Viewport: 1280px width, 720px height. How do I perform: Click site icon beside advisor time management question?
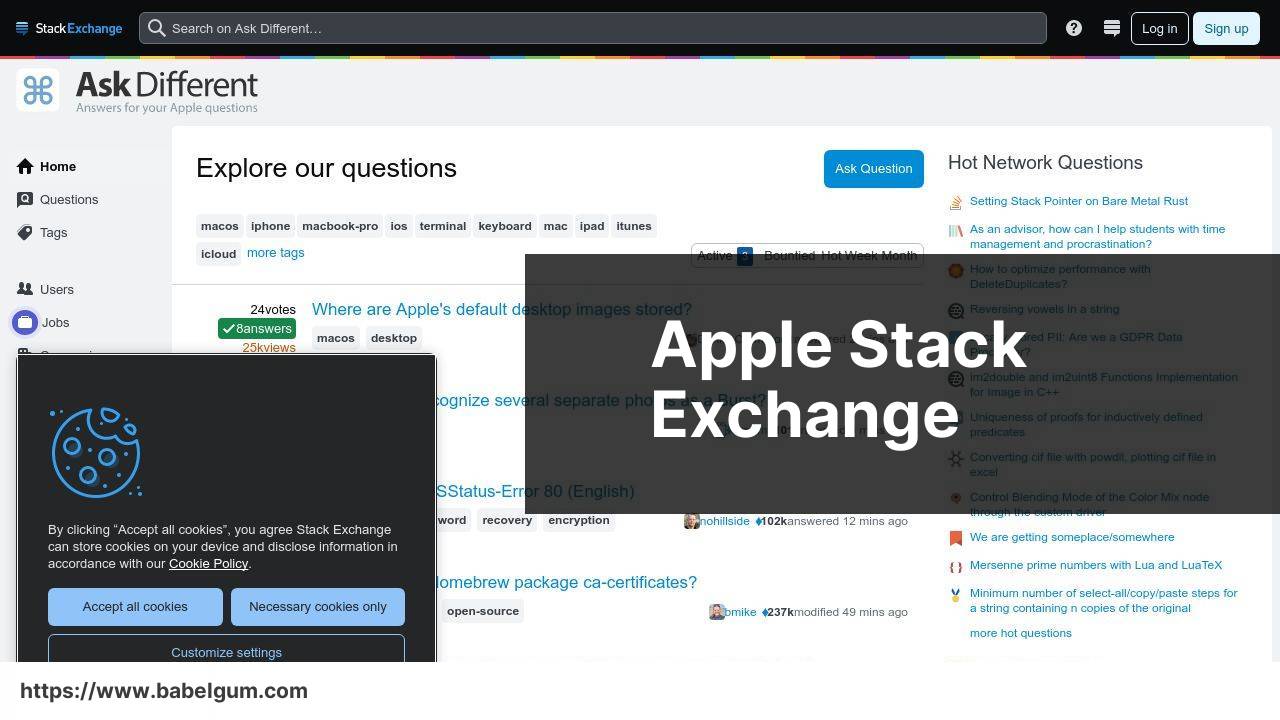pos(956,230)
